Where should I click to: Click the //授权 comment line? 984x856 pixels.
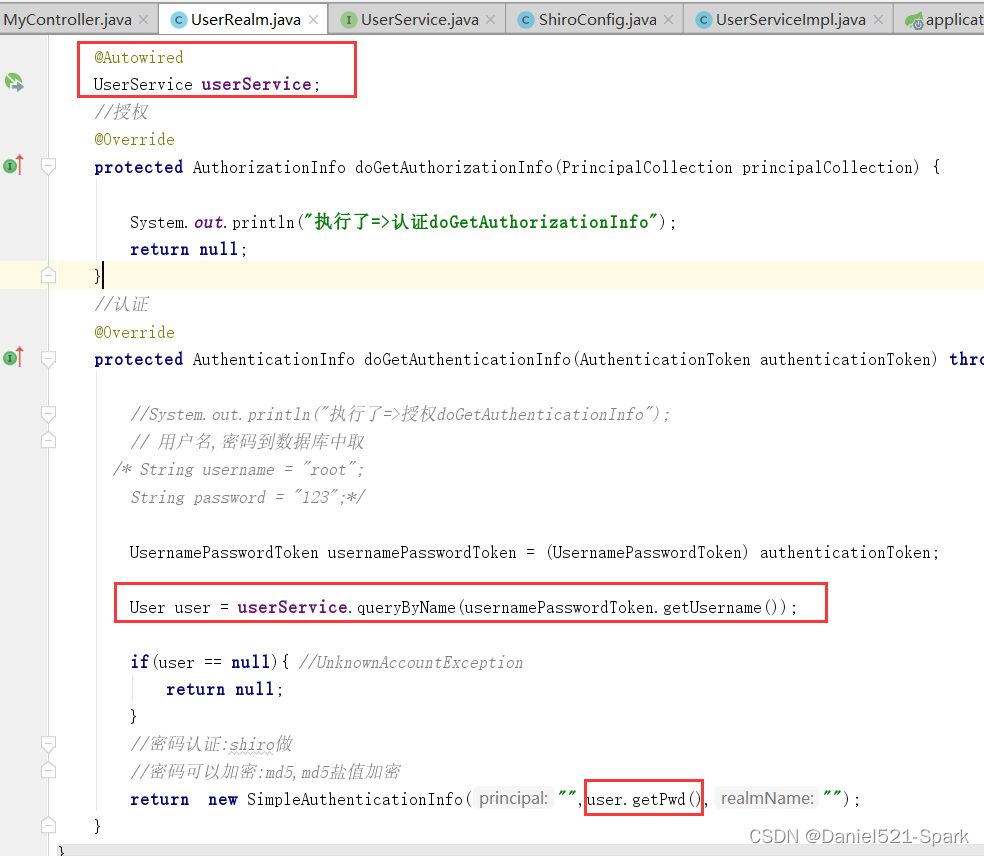coord(121,112)
